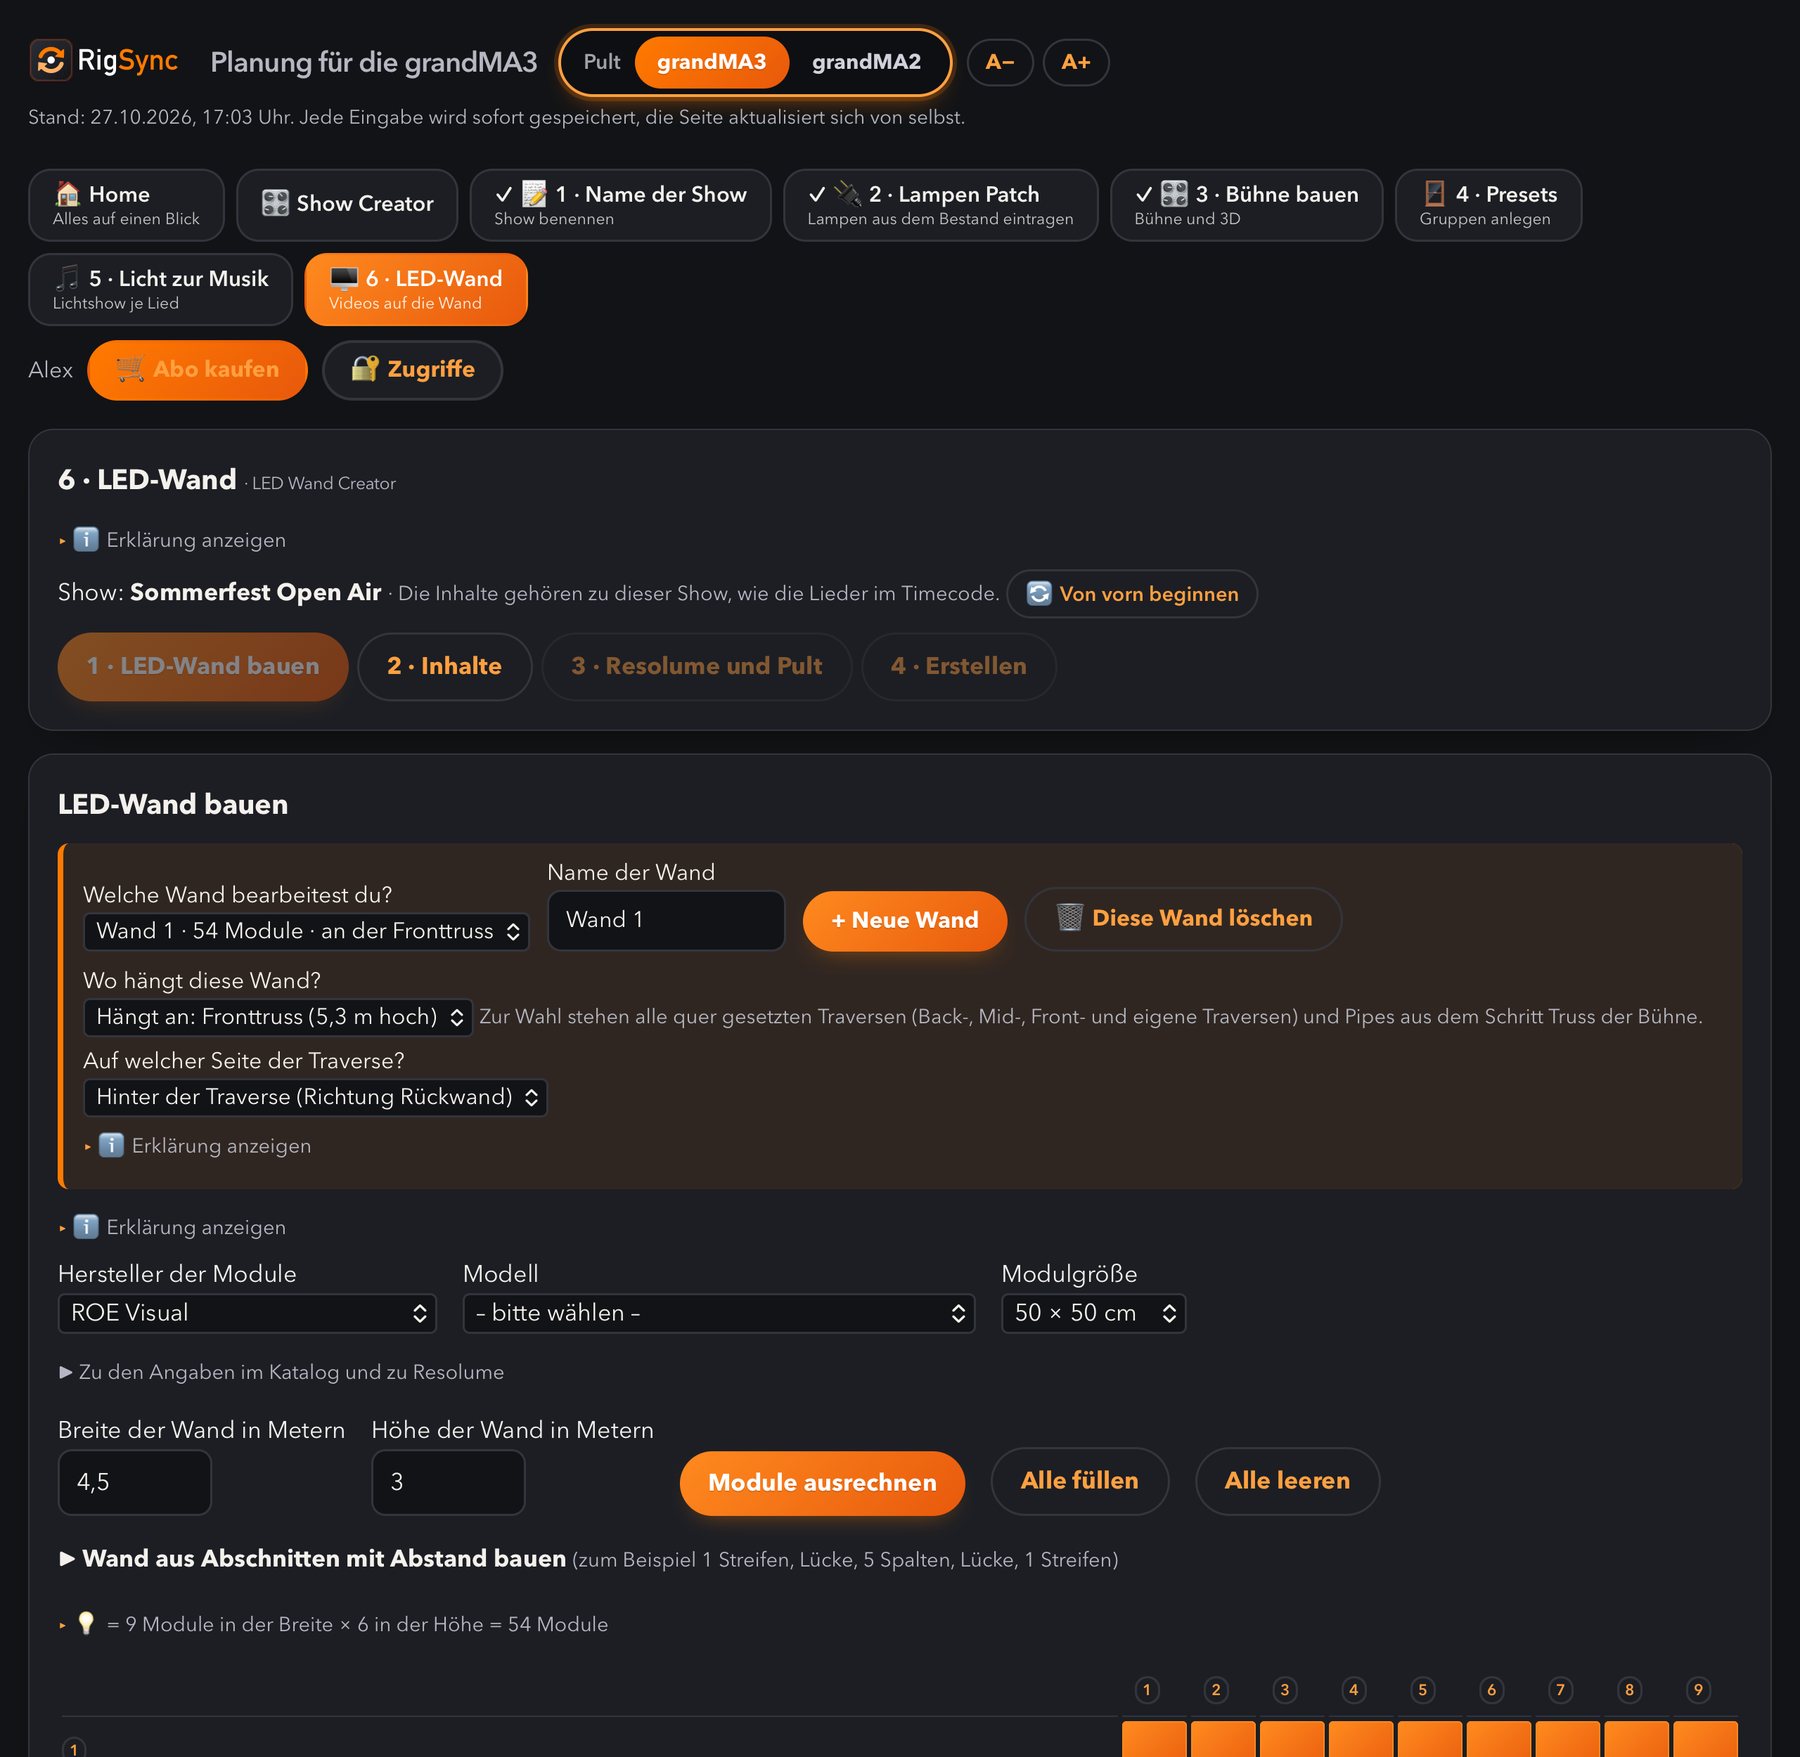Click the trash icon to delete this wall

(1069, 918)
